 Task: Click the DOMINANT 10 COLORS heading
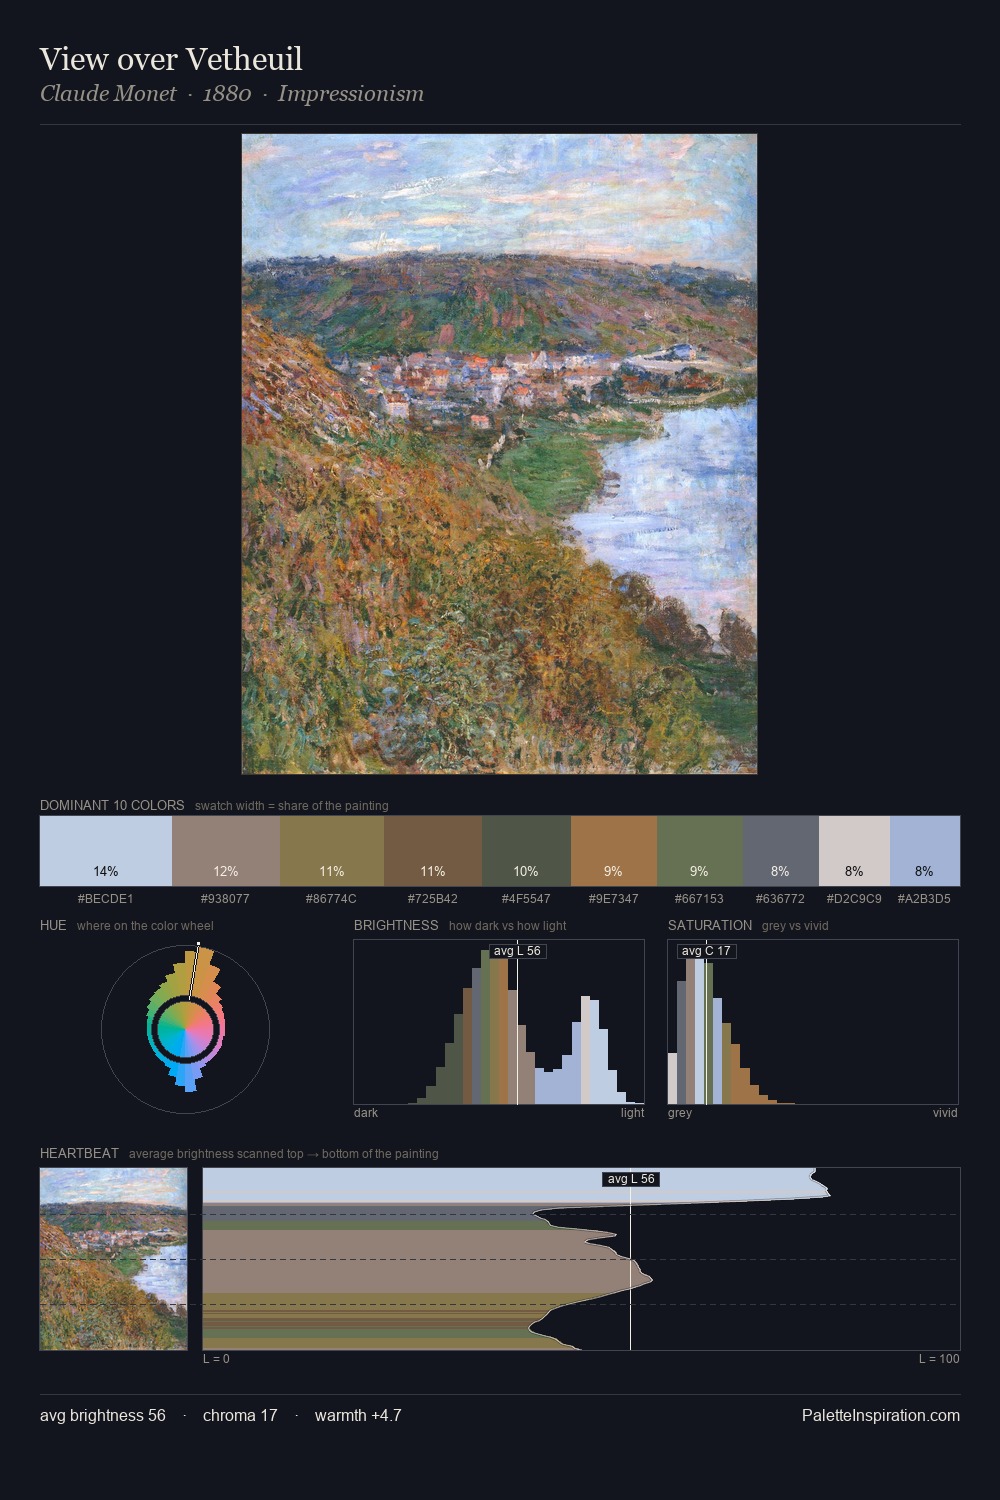[112, 805]
